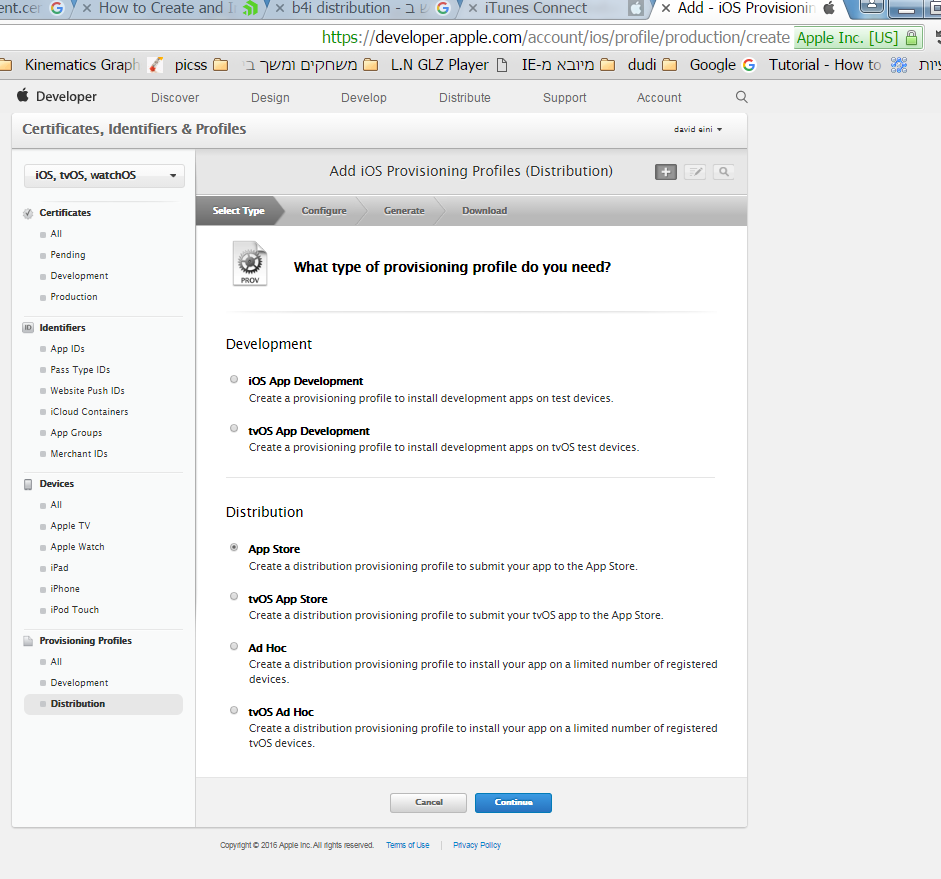Click the Cancel button
Image resolution: width=941 pixels, height=879 pixels.
click(x=428, y=803)
